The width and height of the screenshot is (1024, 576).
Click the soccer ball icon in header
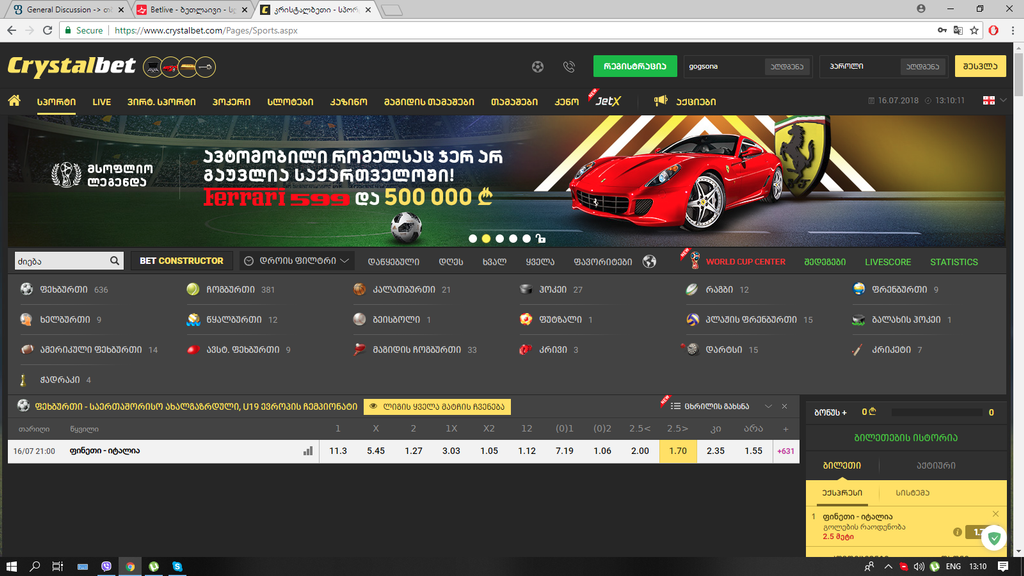(x=537, y=67)
